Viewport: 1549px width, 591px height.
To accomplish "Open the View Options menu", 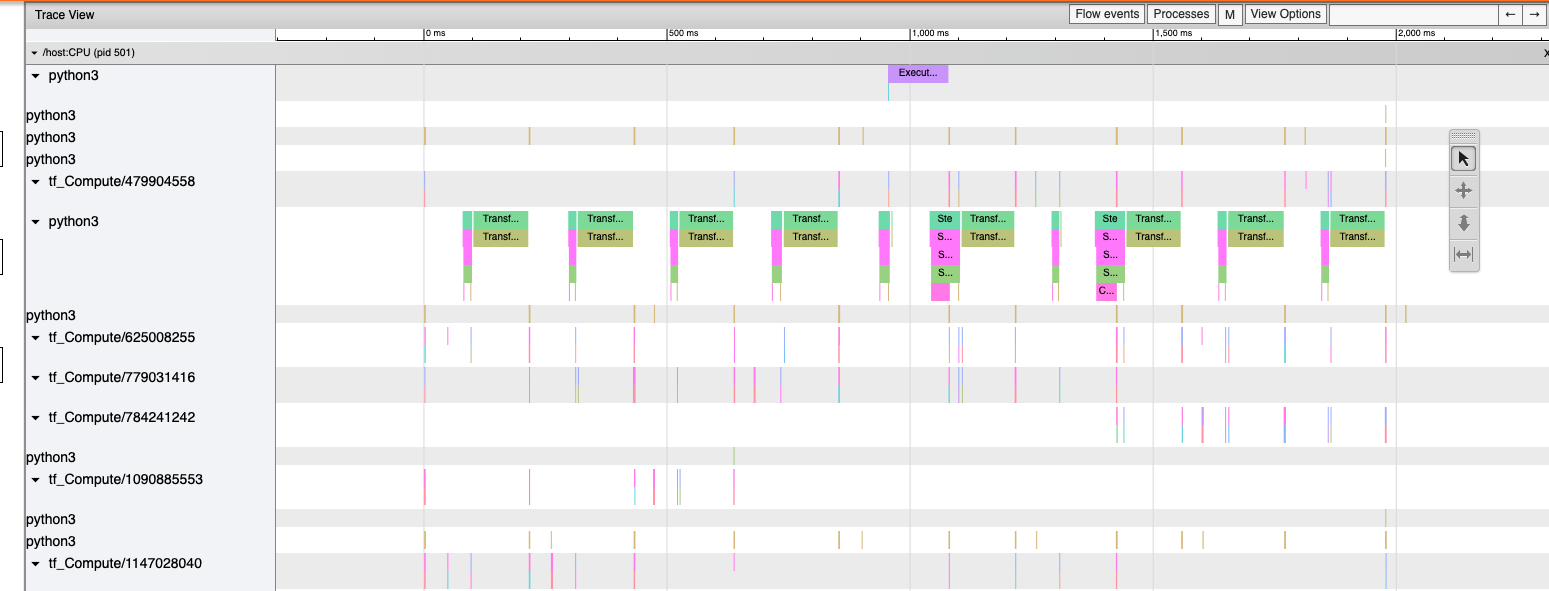I will [1285, 14].
